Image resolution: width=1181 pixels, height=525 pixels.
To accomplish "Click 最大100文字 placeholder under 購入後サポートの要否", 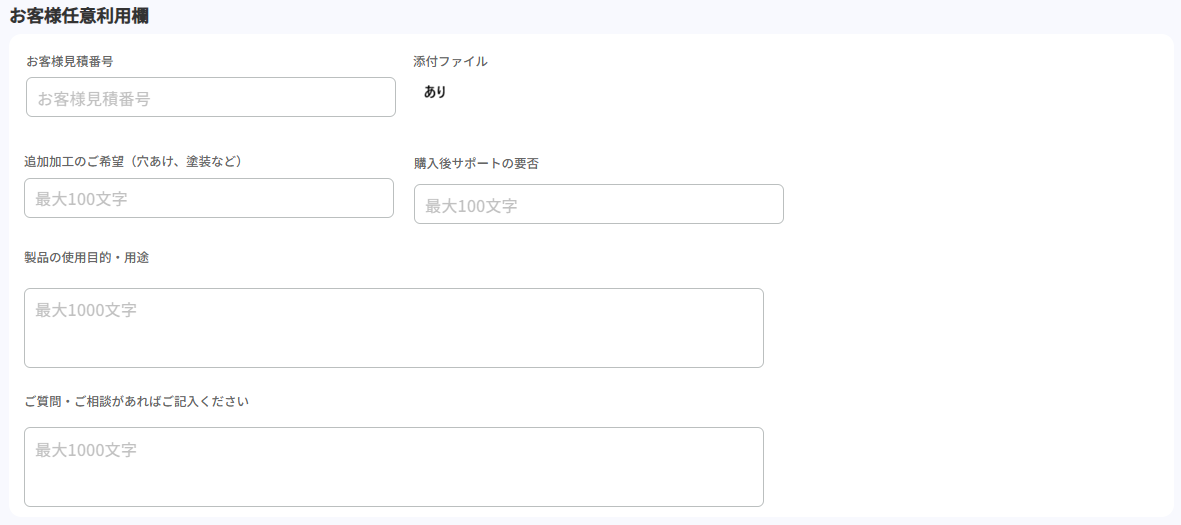I will click(x=471, y=206).
